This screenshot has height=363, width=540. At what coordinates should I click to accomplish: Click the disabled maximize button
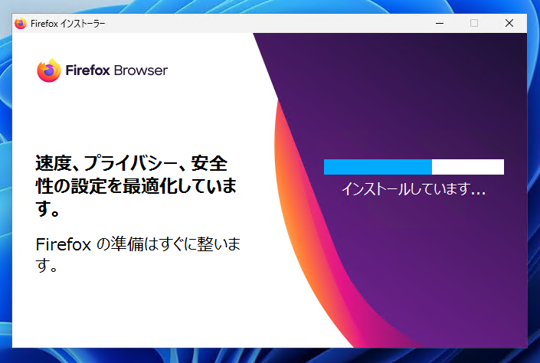(x=474, y=23)
